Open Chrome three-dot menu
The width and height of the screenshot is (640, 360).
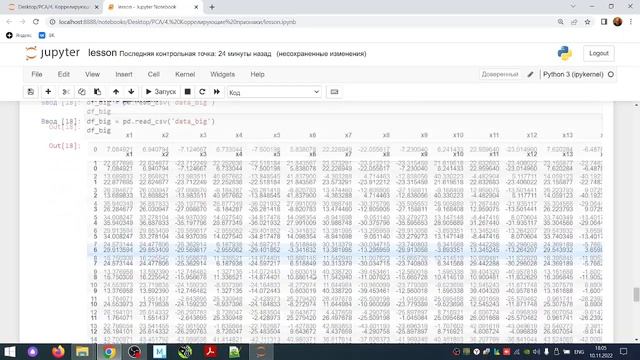click(x=631, y=22)
